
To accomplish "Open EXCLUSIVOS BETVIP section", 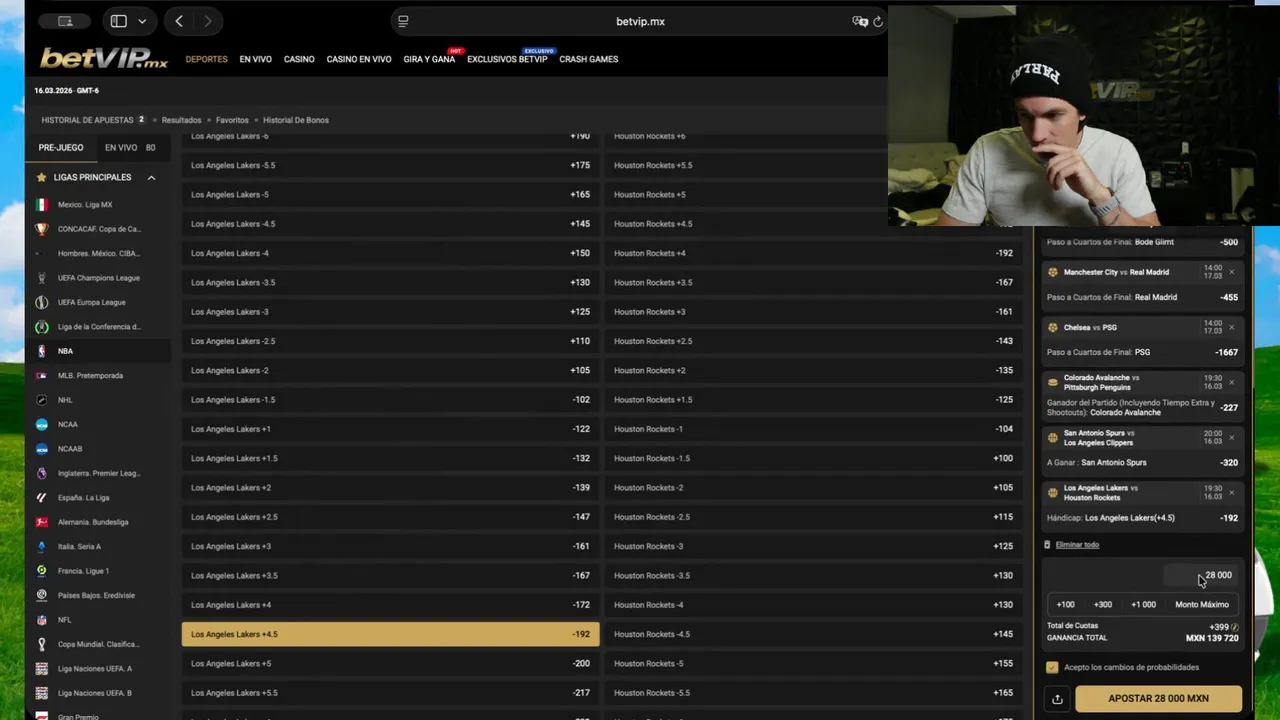I will click(x=507, y=59).
